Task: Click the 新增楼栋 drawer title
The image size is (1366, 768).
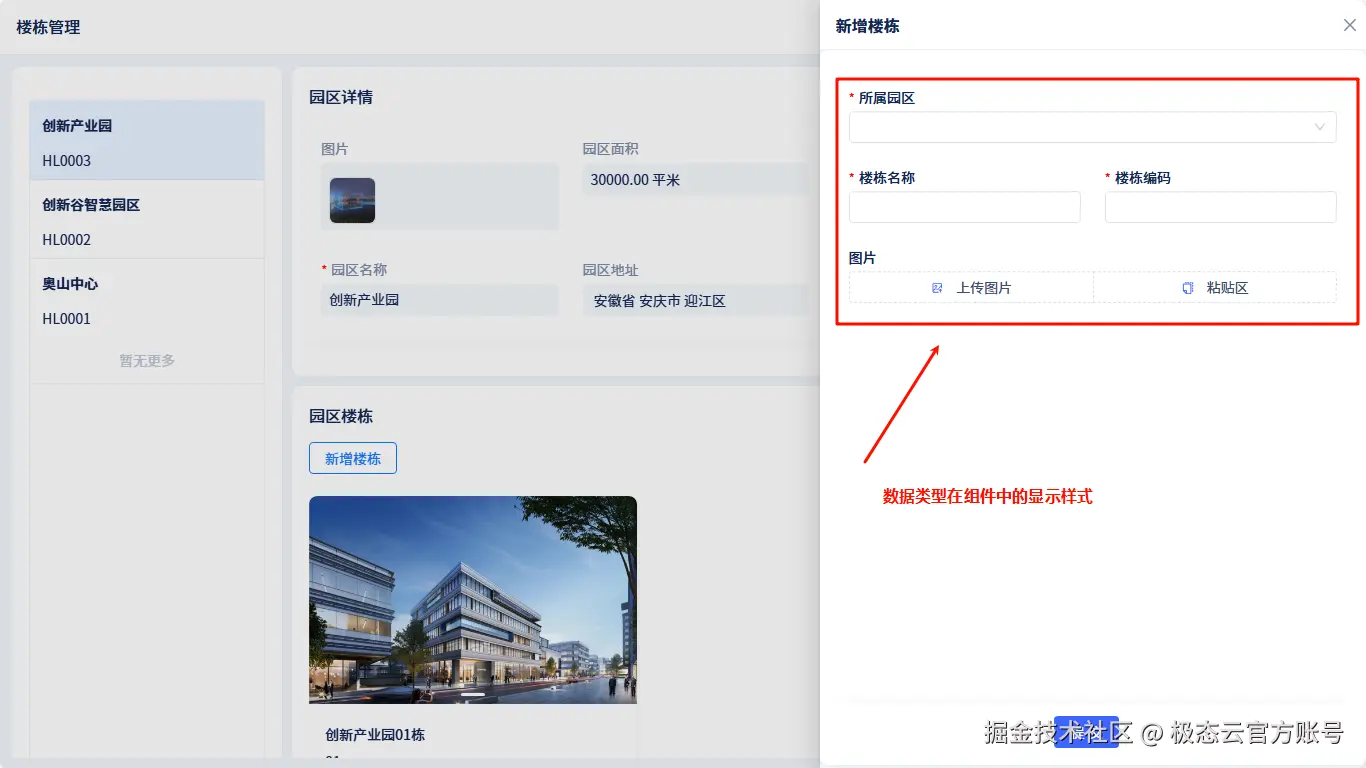Action: [x=868, y=26]
